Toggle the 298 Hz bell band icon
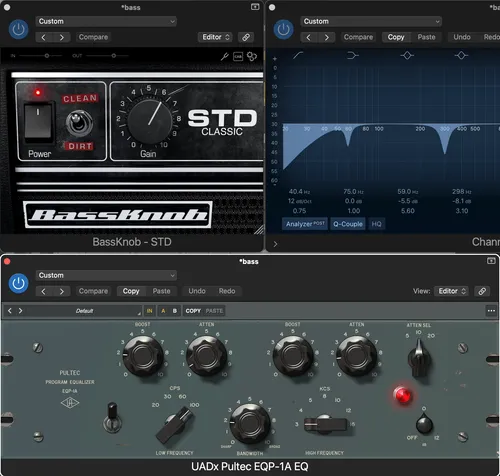The width and height of the screenshot is (500, 476). (461, 55)
